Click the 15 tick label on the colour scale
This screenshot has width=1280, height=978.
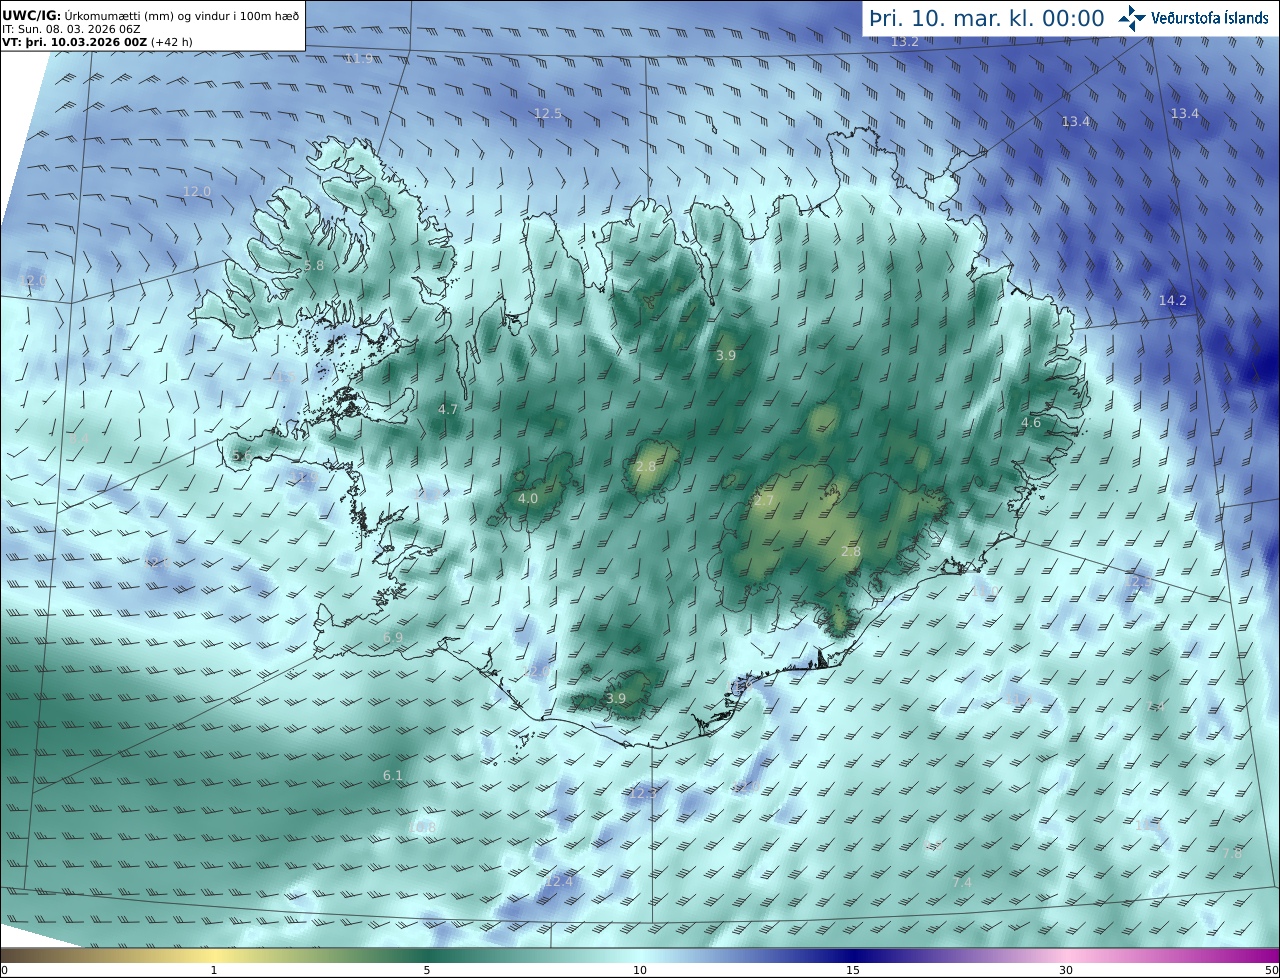click(x=853, y=970)
